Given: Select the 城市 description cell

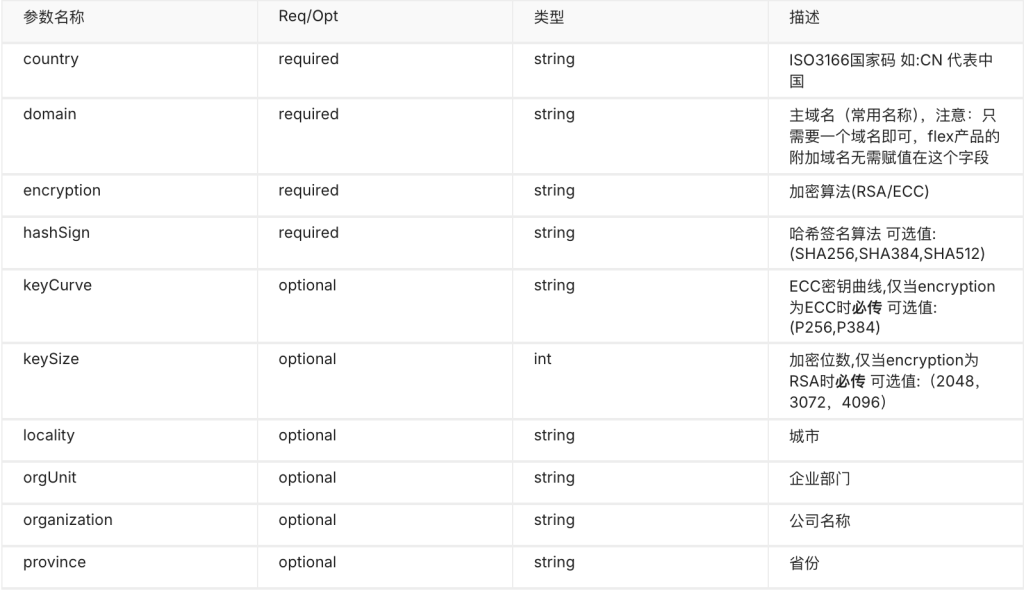Looking at the screenshot, I should (805, 436).
